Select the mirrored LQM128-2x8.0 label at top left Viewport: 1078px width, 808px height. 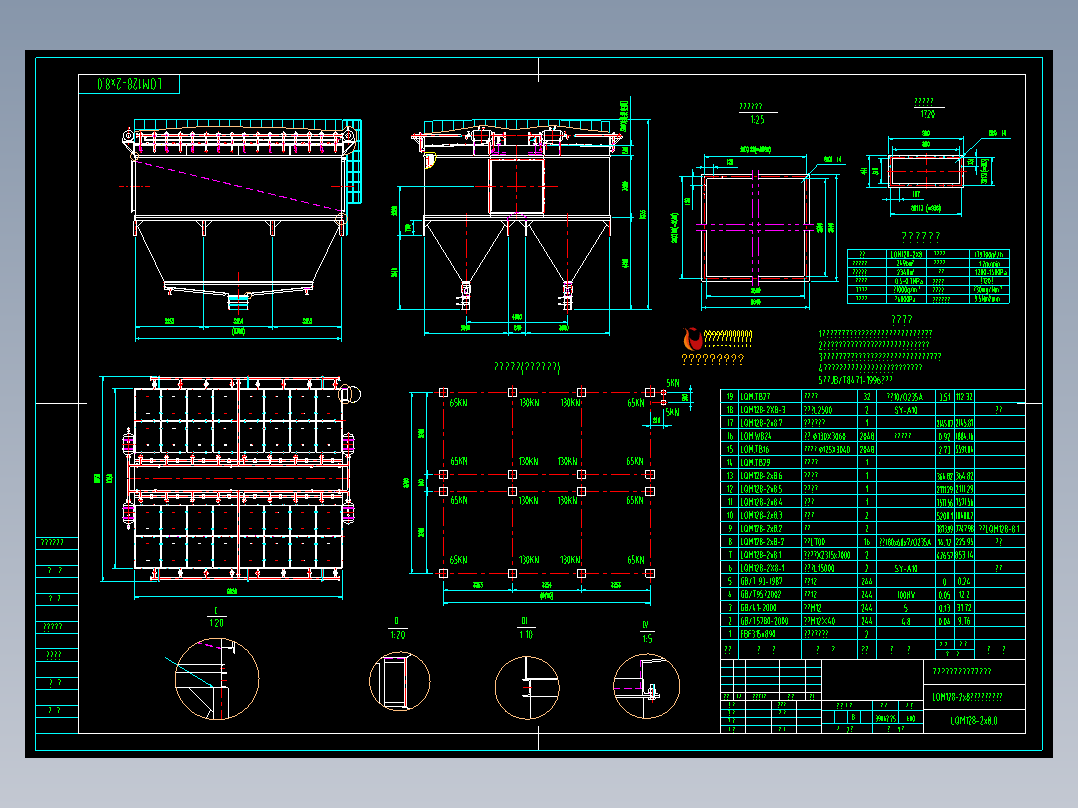click(129, 84)
